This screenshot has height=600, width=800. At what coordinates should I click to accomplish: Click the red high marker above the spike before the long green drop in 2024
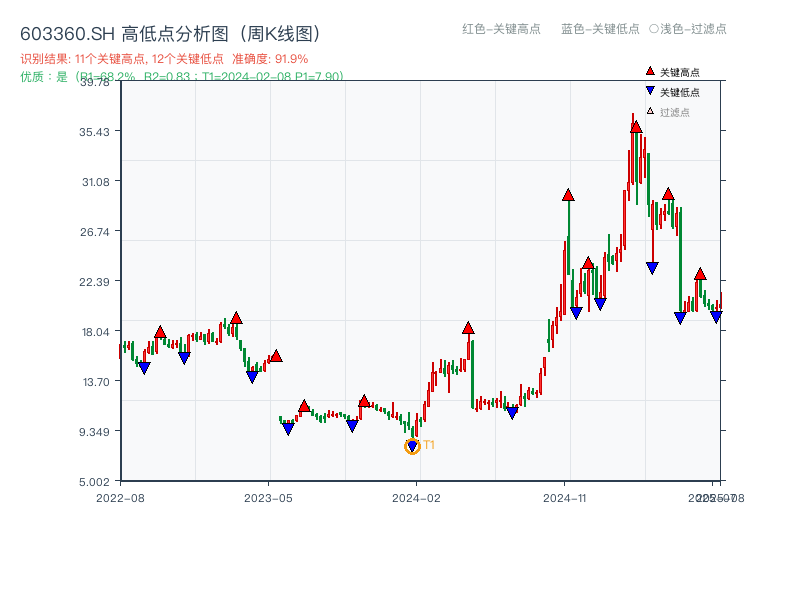(468, 328)
